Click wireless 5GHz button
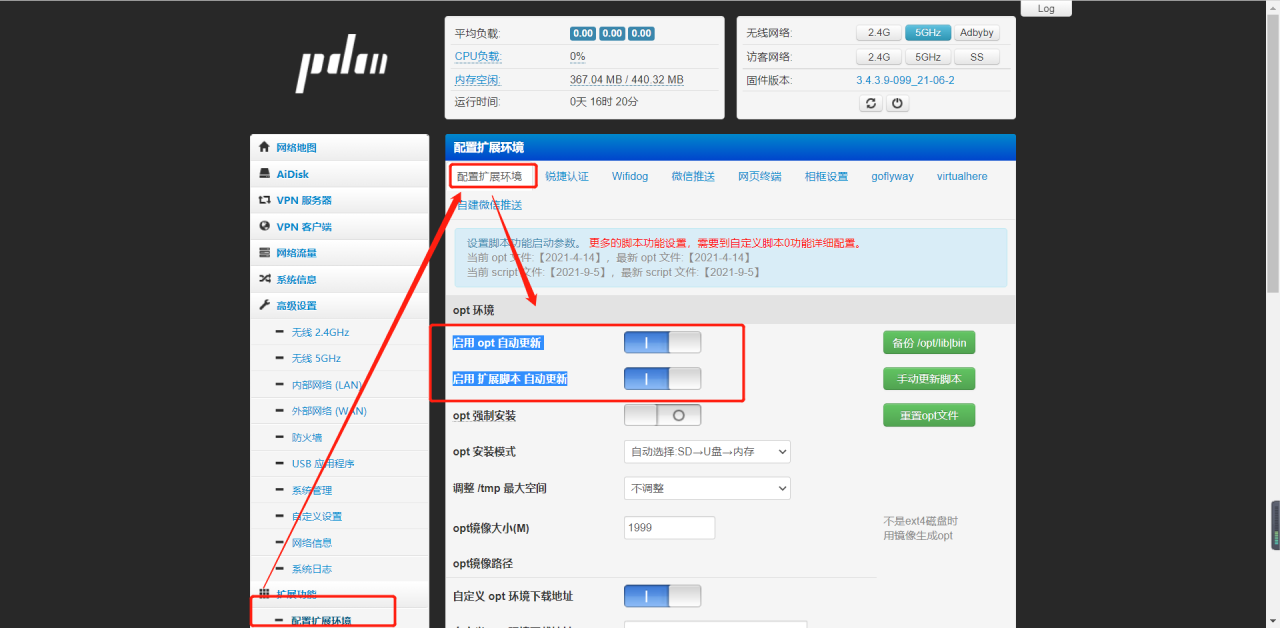 point(928,33)
